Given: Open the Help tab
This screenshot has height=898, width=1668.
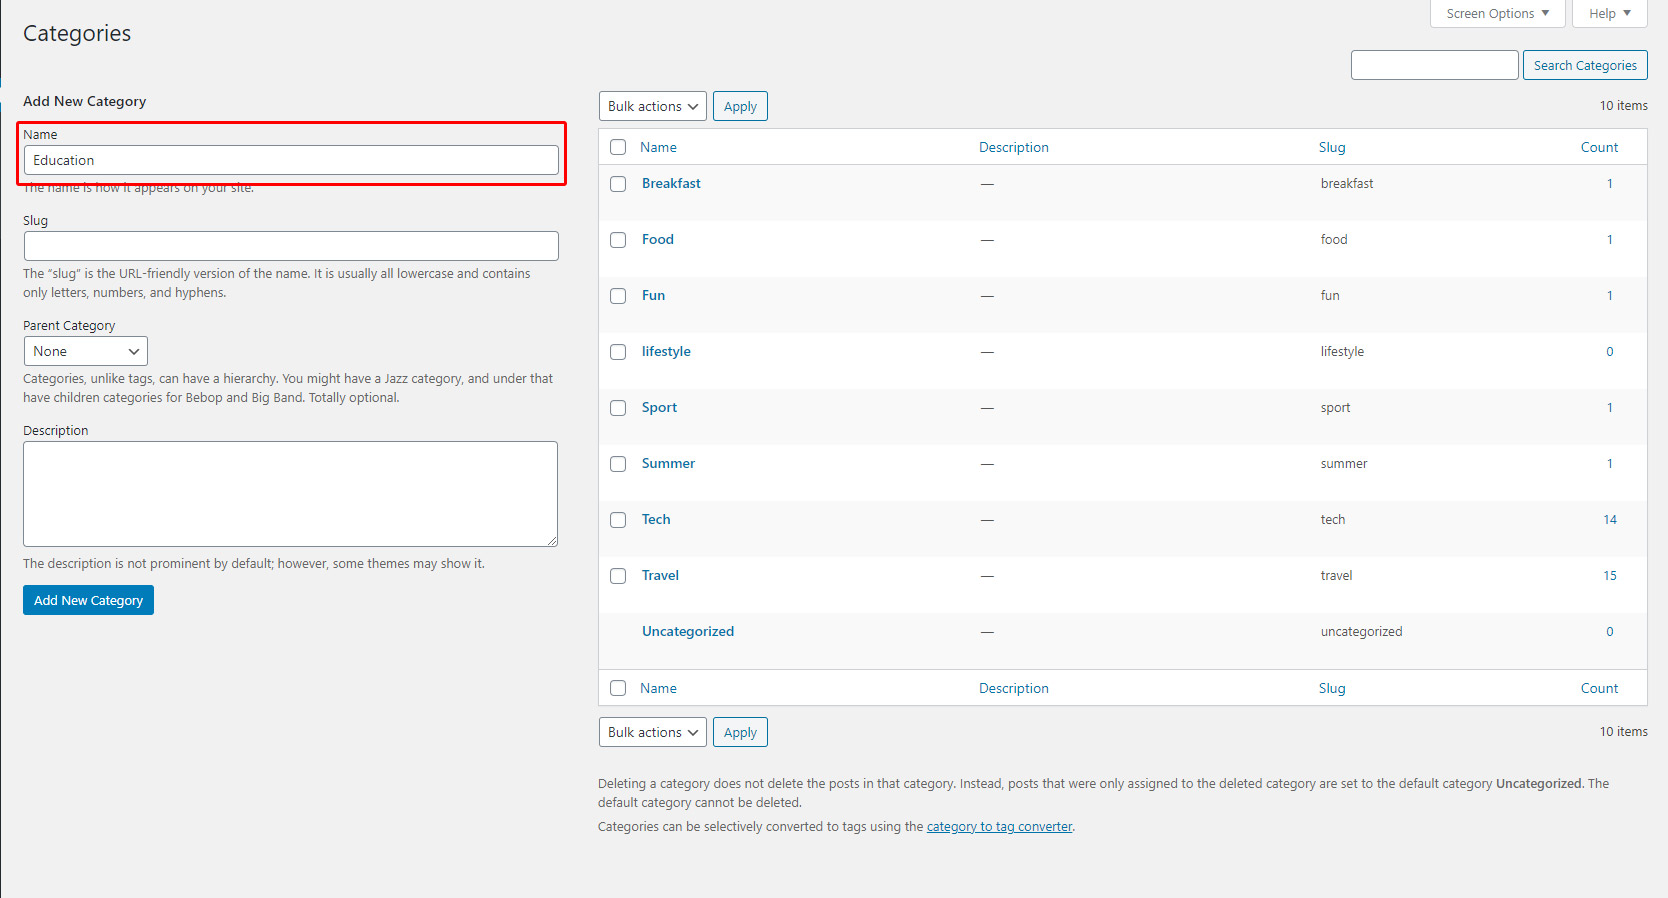Looking at the screenshot, I should pos(1609,14).
